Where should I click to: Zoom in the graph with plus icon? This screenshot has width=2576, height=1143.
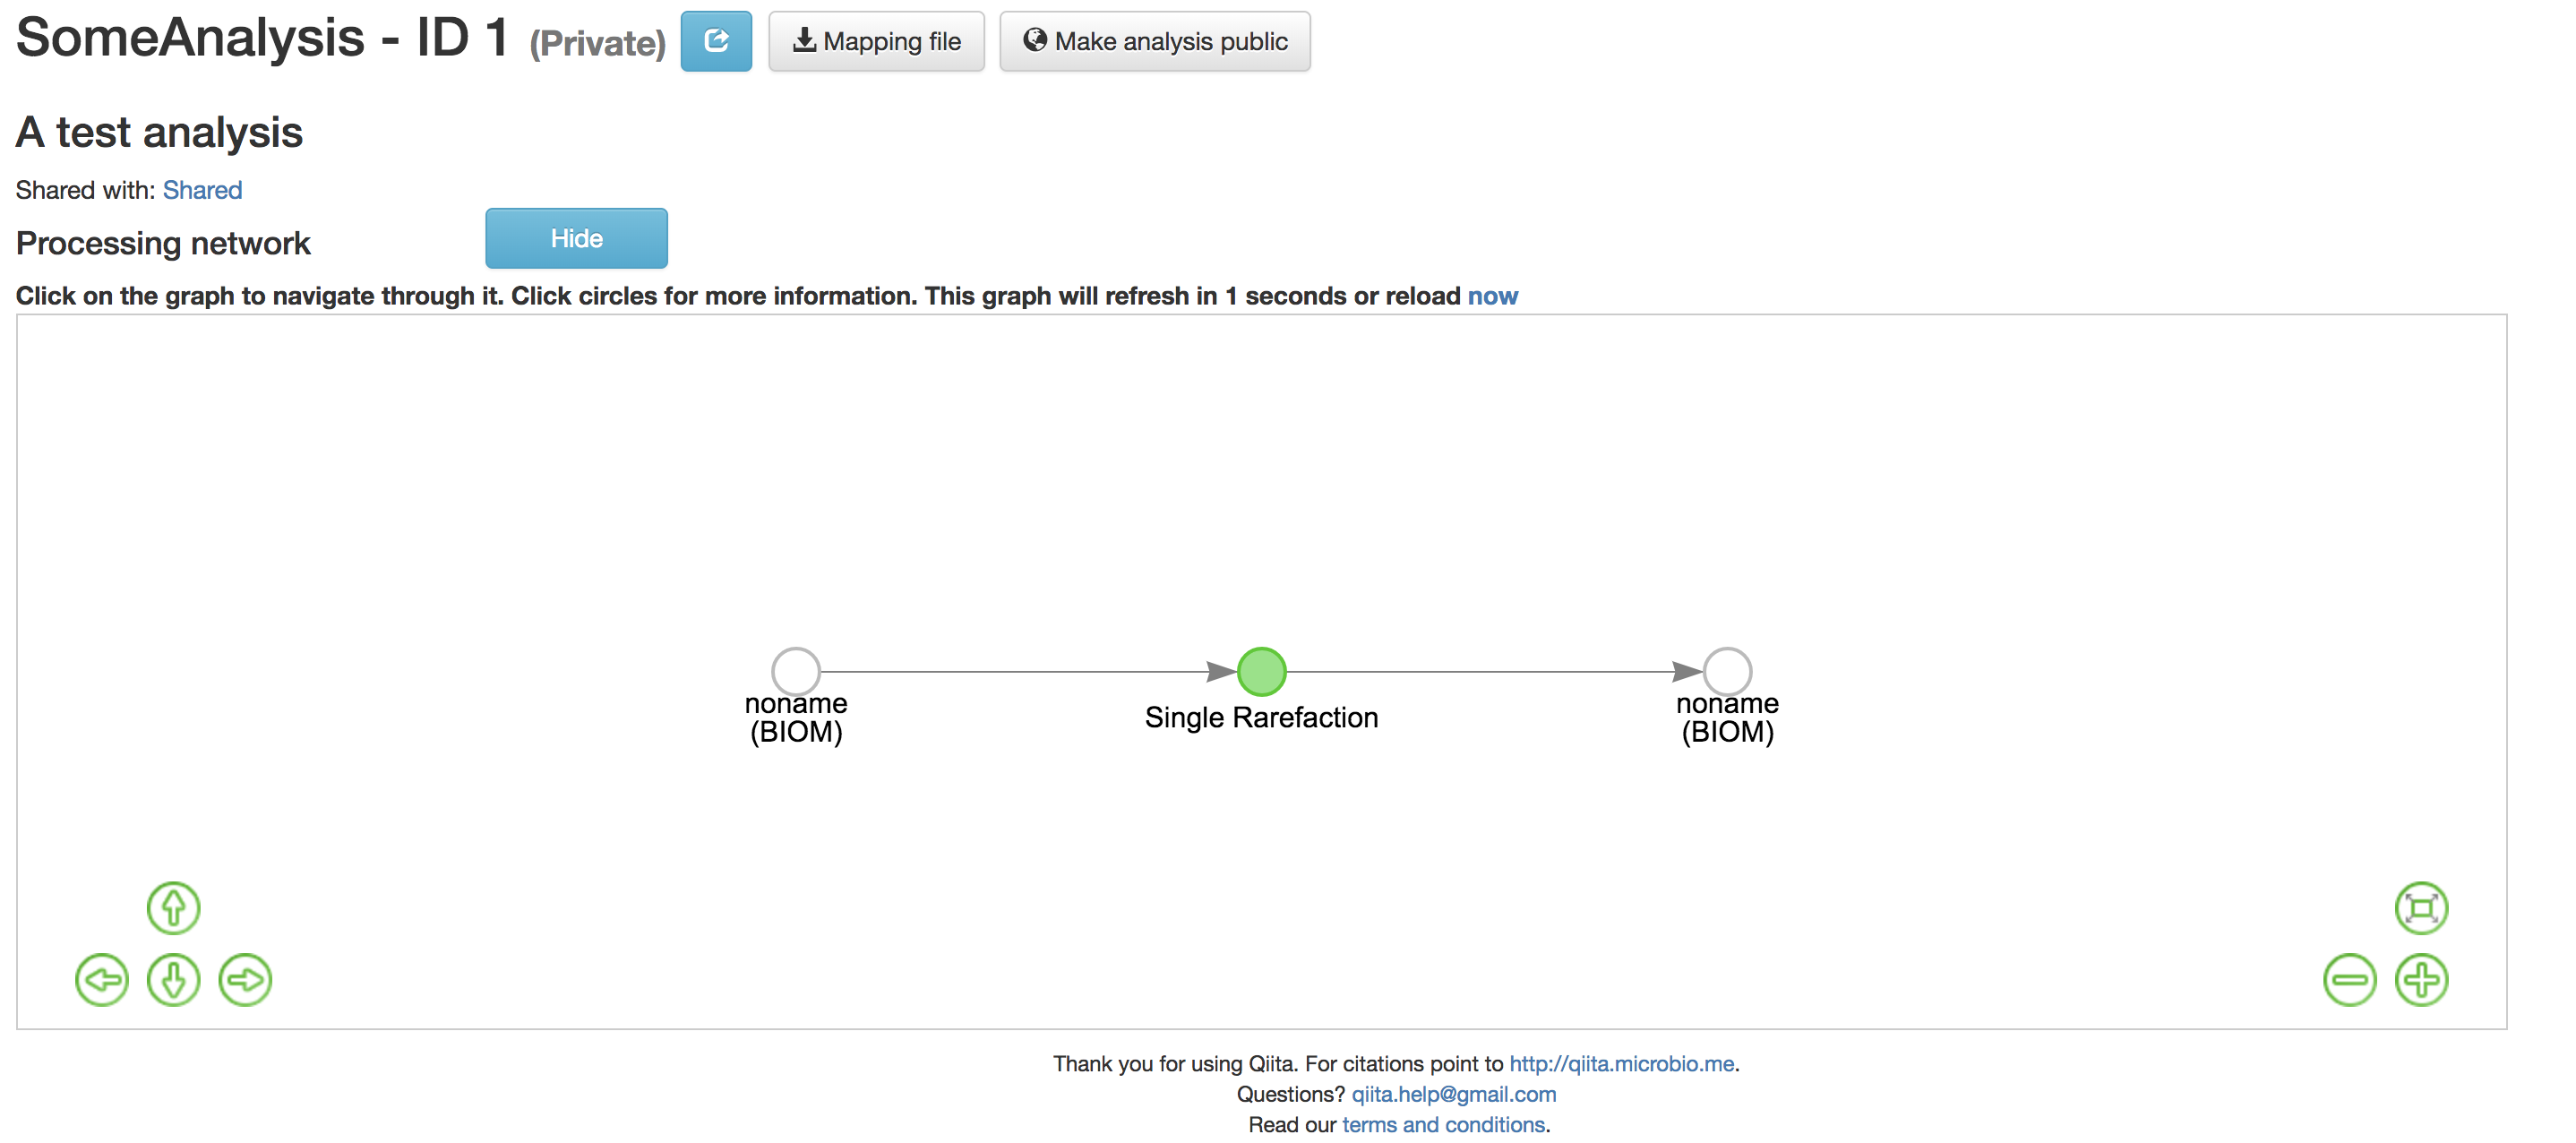point(2420,979)
